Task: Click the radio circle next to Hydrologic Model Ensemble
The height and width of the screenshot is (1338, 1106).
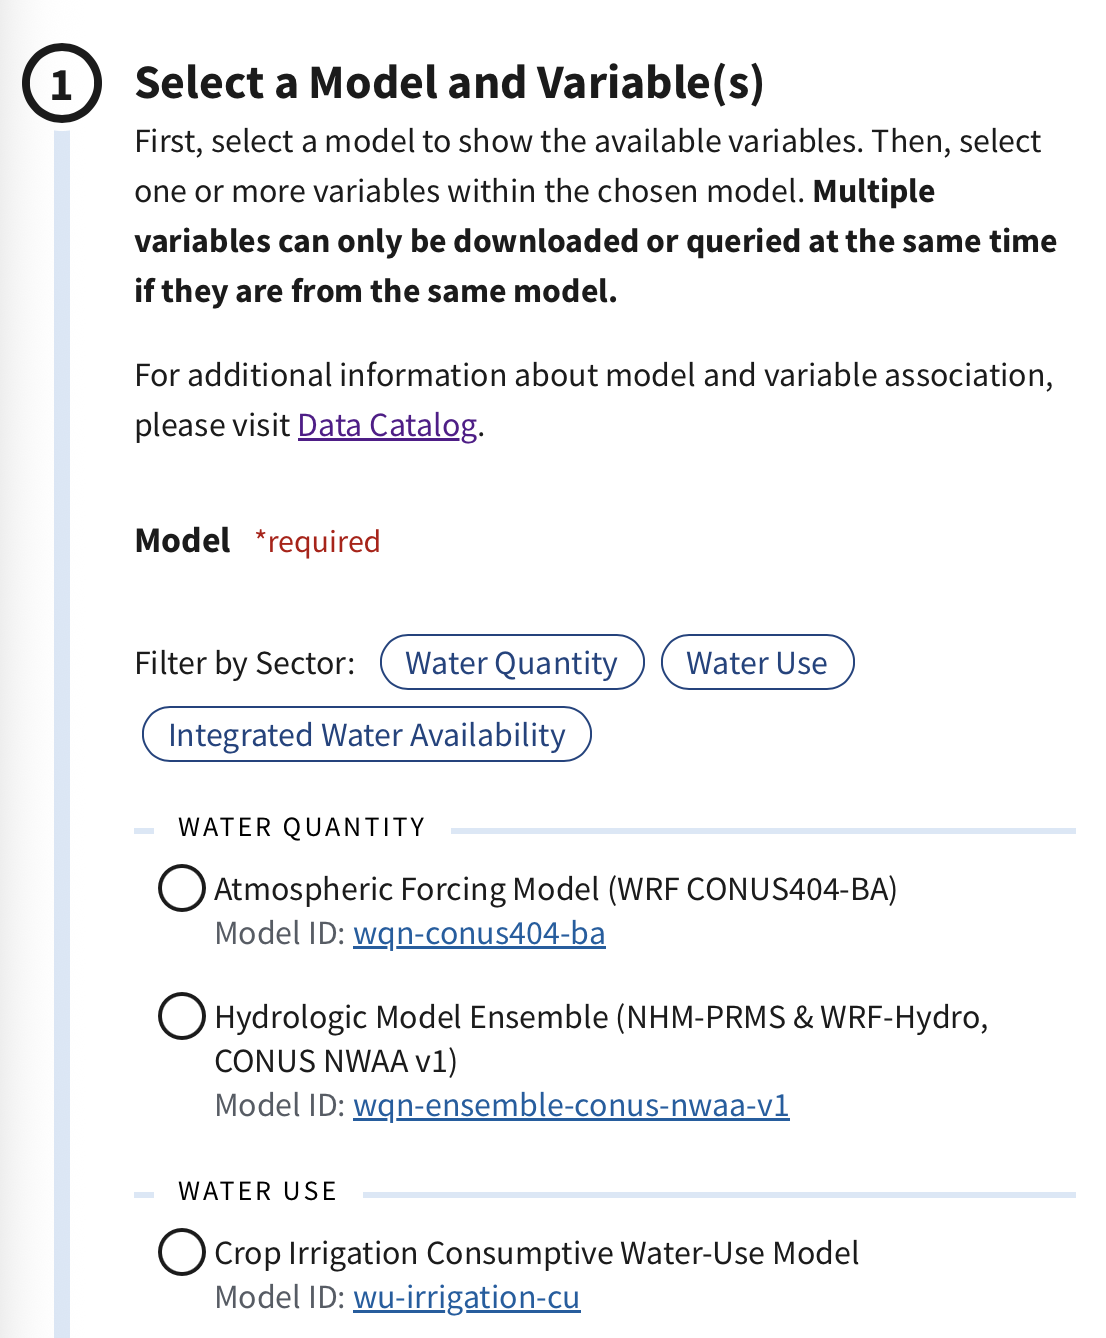Action: pos(181,1018)
